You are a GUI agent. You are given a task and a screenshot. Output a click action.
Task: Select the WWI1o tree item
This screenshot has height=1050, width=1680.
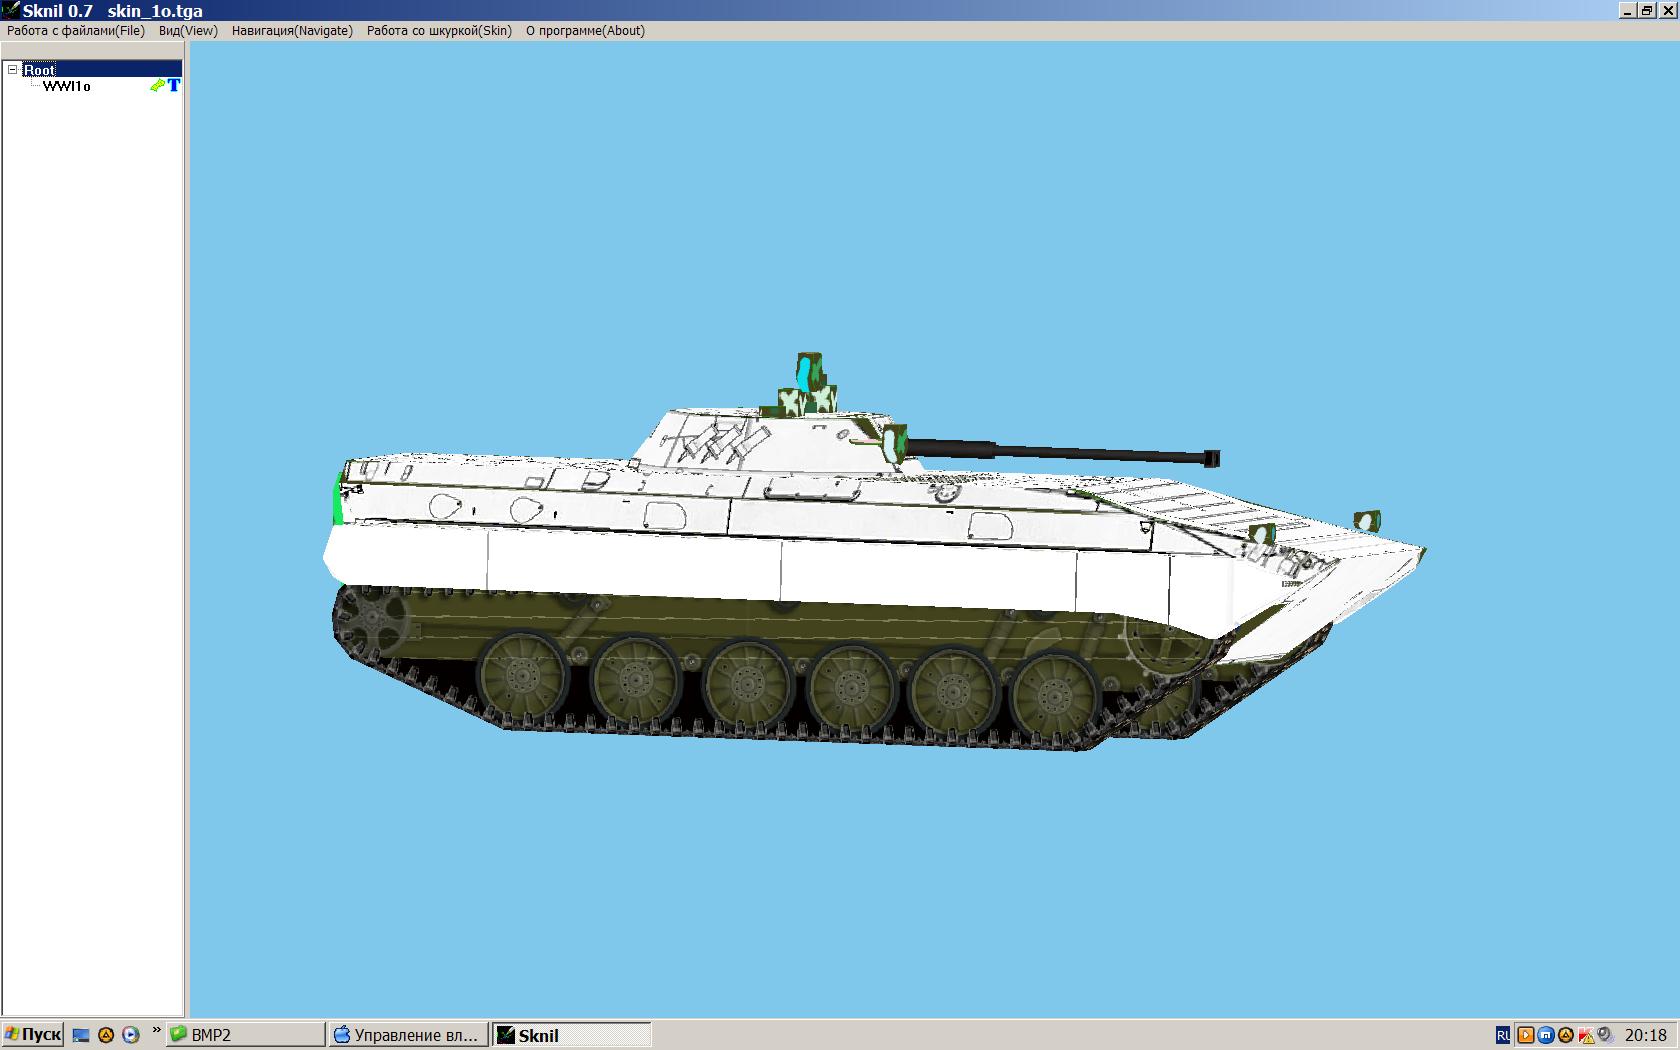[66, 86]
